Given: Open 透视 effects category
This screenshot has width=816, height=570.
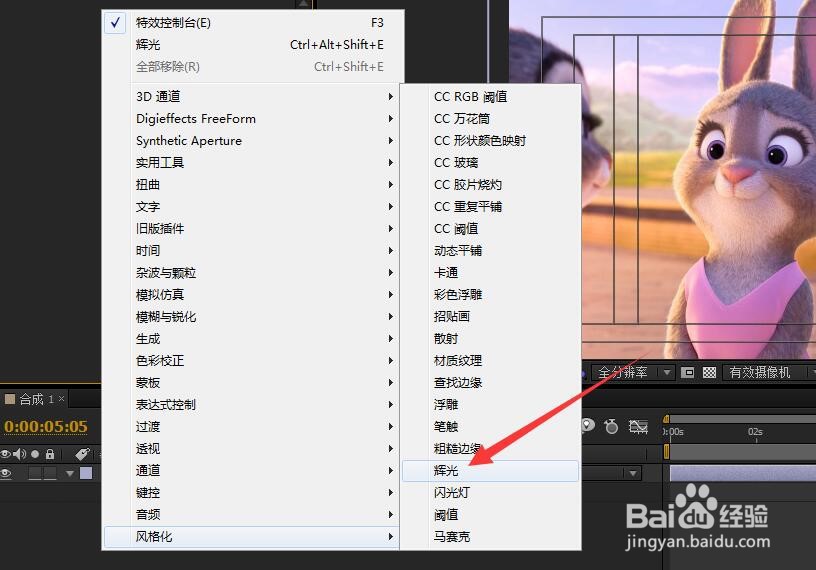Looking at the screenshot, I should click(252, 449).
